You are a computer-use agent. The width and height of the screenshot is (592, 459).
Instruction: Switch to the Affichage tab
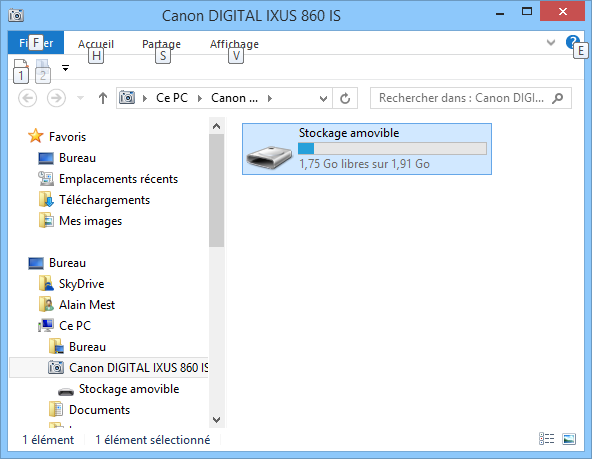(x=234, y=44)
